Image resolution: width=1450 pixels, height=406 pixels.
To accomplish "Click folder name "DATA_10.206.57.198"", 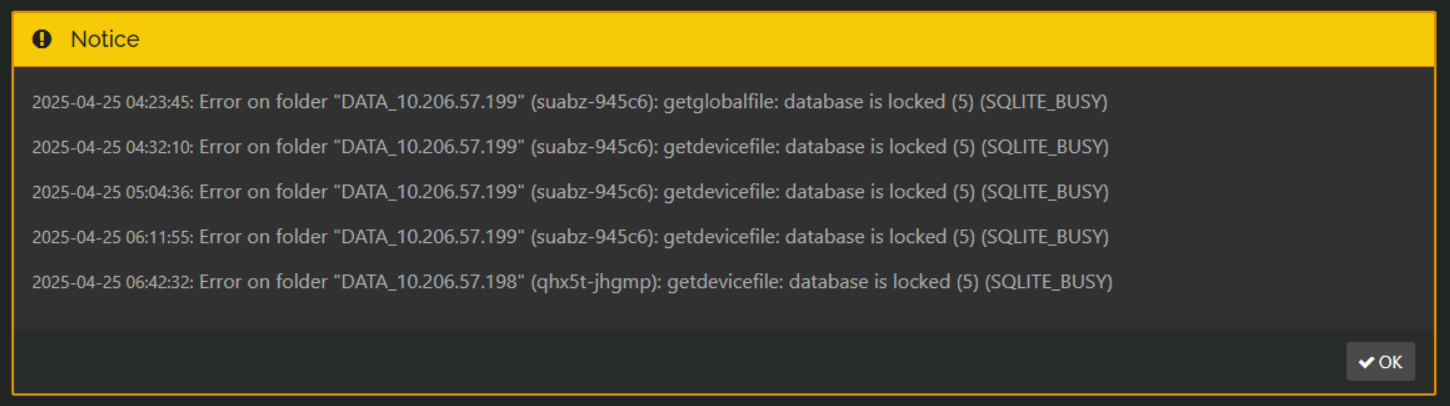I will point(431,282).
